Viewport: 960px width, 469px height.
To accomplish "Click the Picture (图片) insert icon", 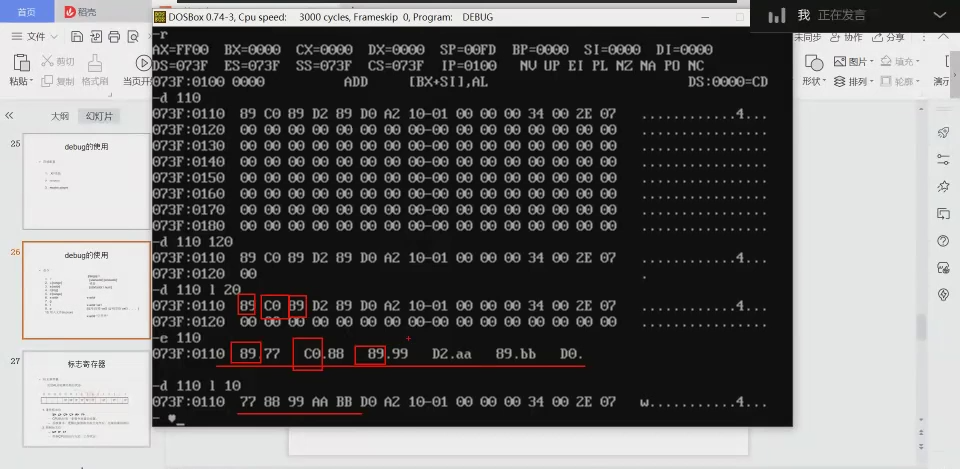I will [839, 62].
